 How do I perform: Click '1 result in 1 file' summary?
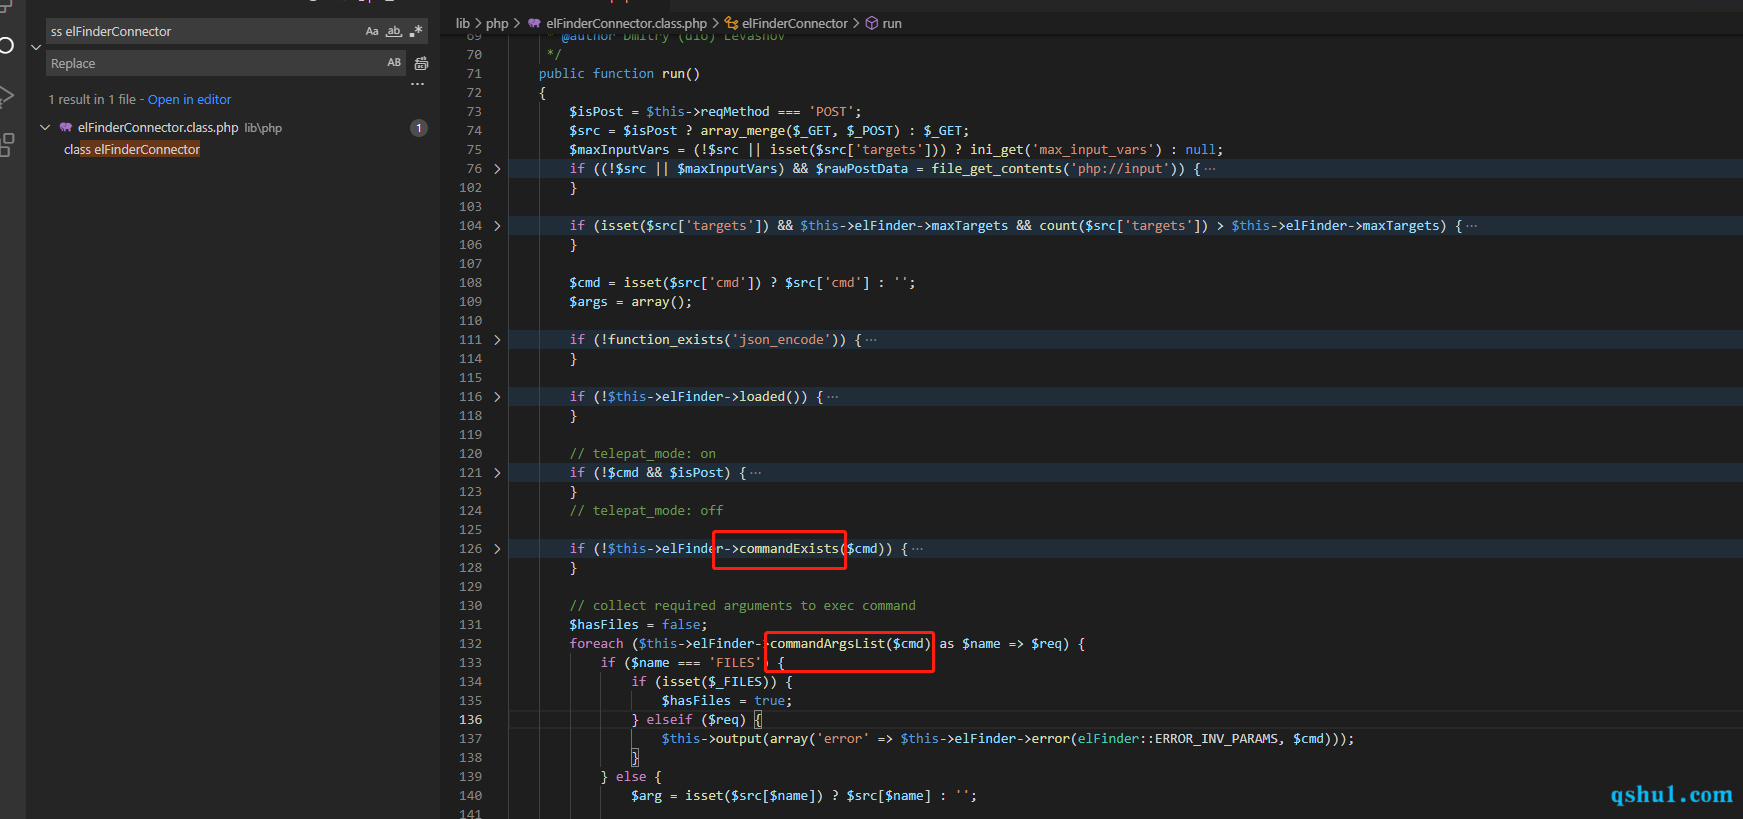tap(92, 99)
